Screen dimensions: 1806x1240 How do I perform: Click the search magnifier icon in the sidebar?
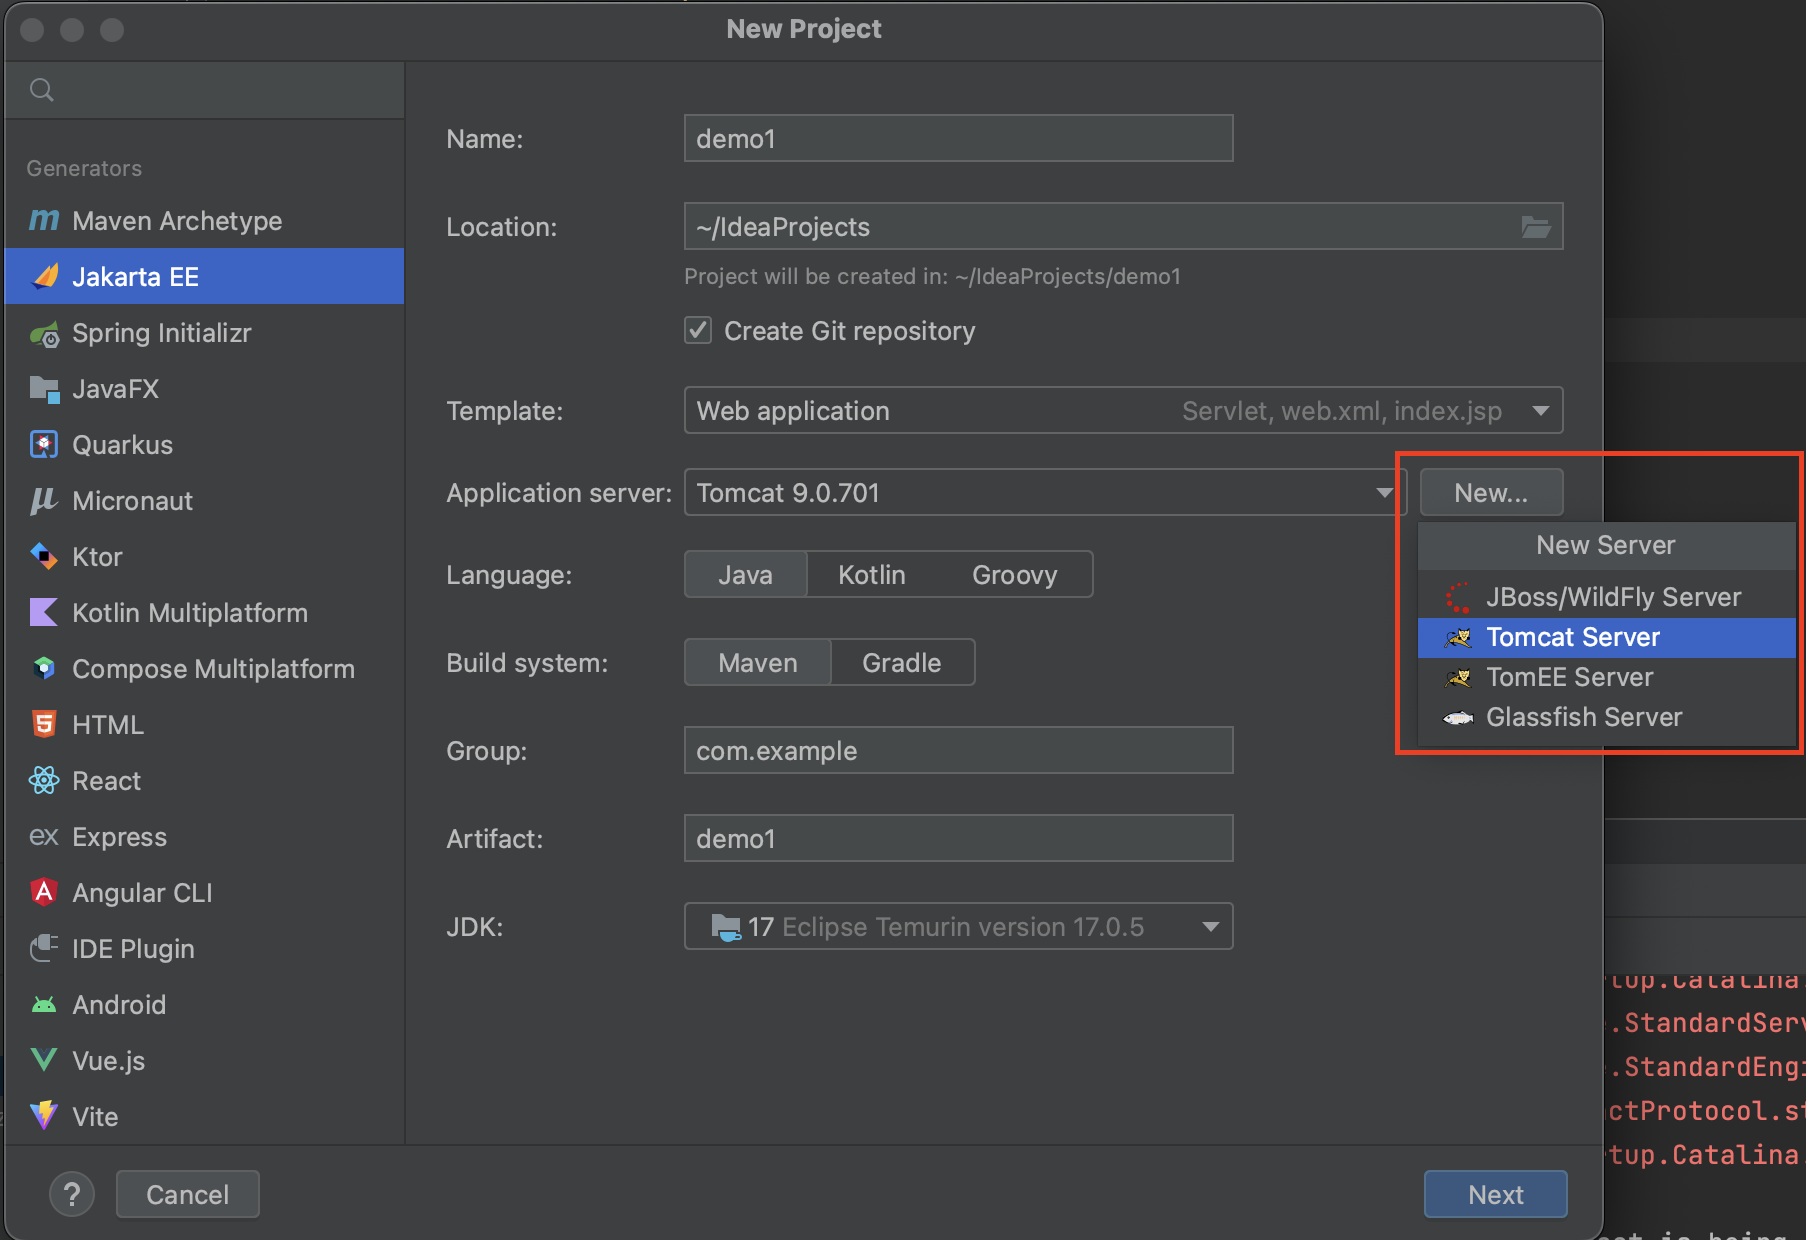pyautogui.click(x=42, y=90)
